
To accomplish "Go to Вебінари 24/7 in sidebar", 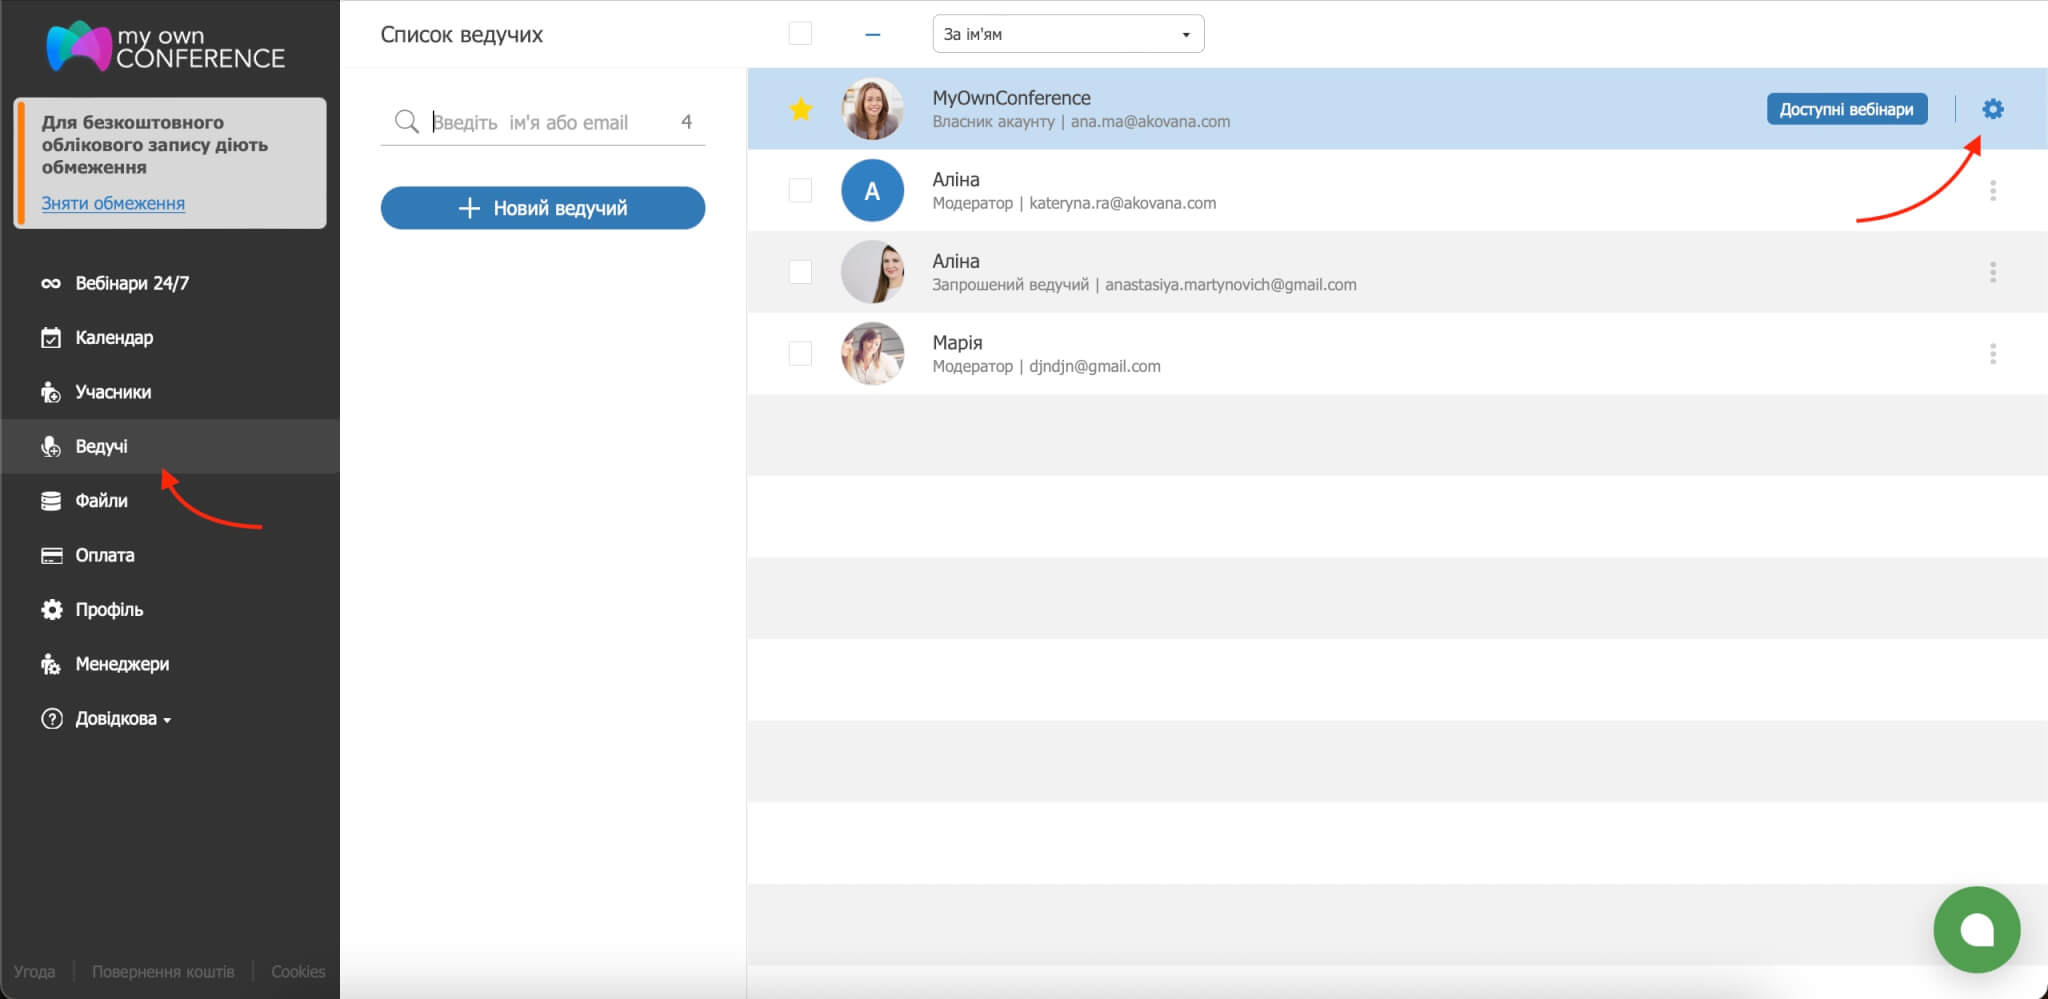I will point(131,284).
